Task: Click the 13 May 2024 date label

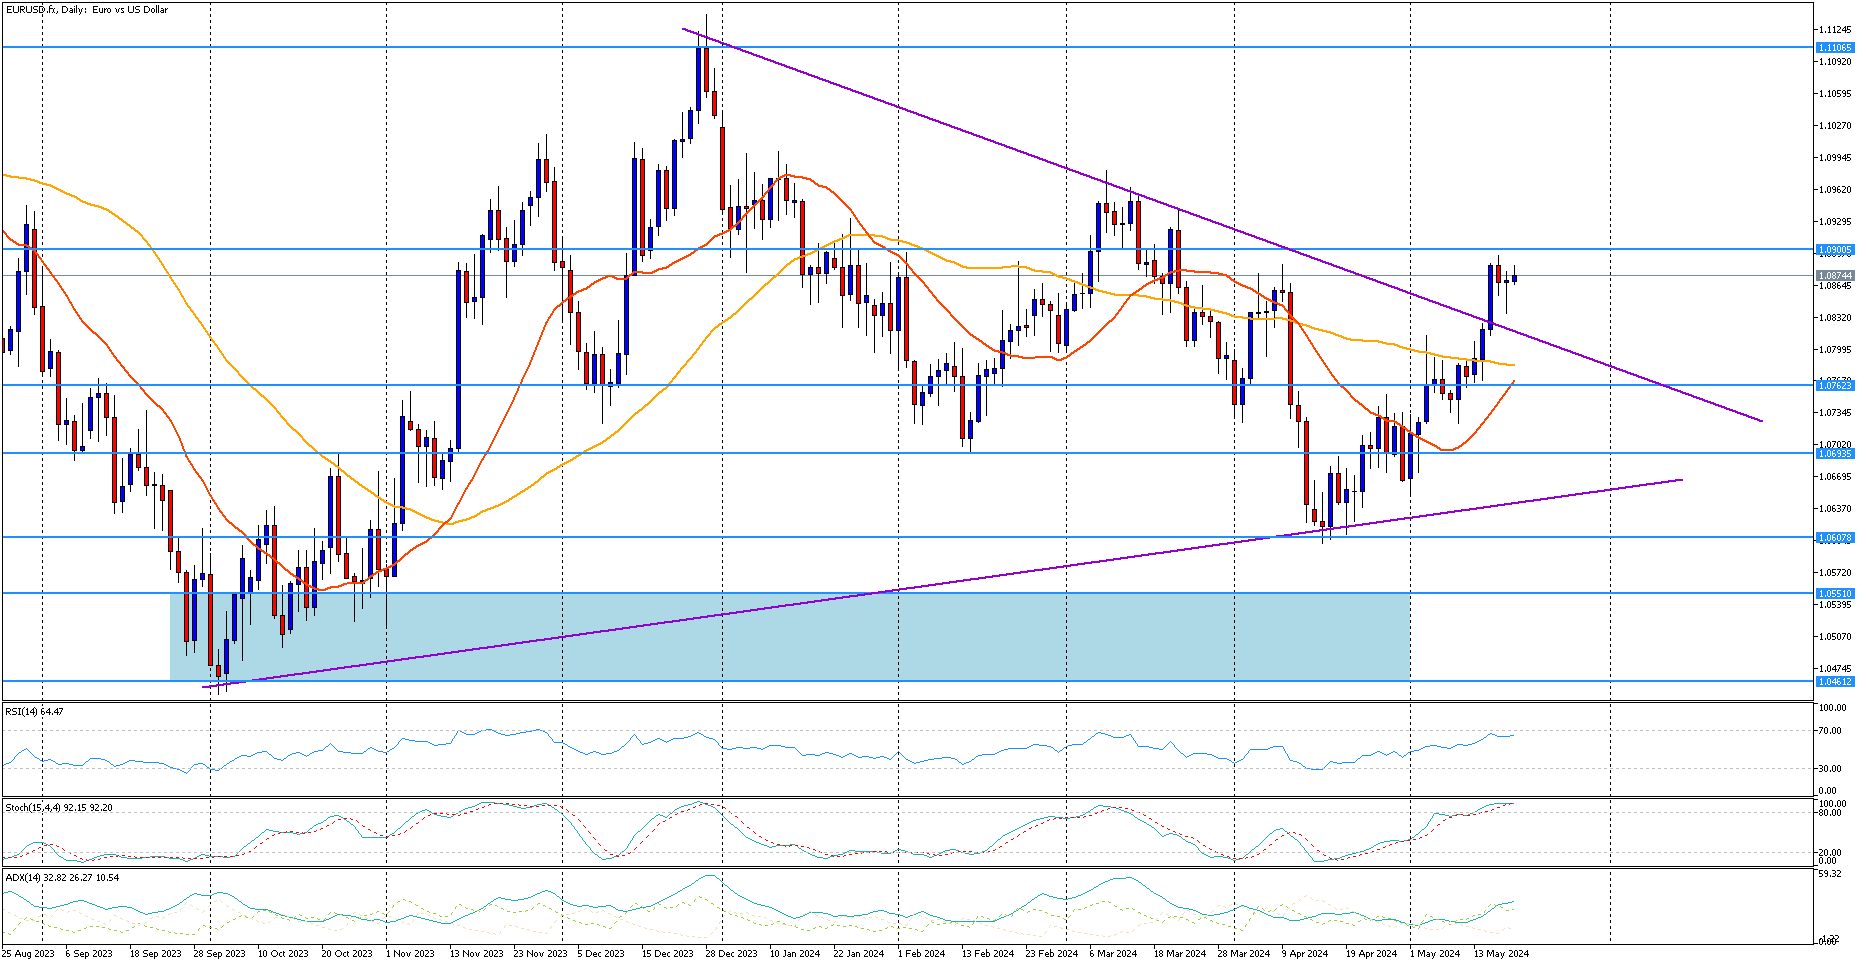Action: point(1500,954)
